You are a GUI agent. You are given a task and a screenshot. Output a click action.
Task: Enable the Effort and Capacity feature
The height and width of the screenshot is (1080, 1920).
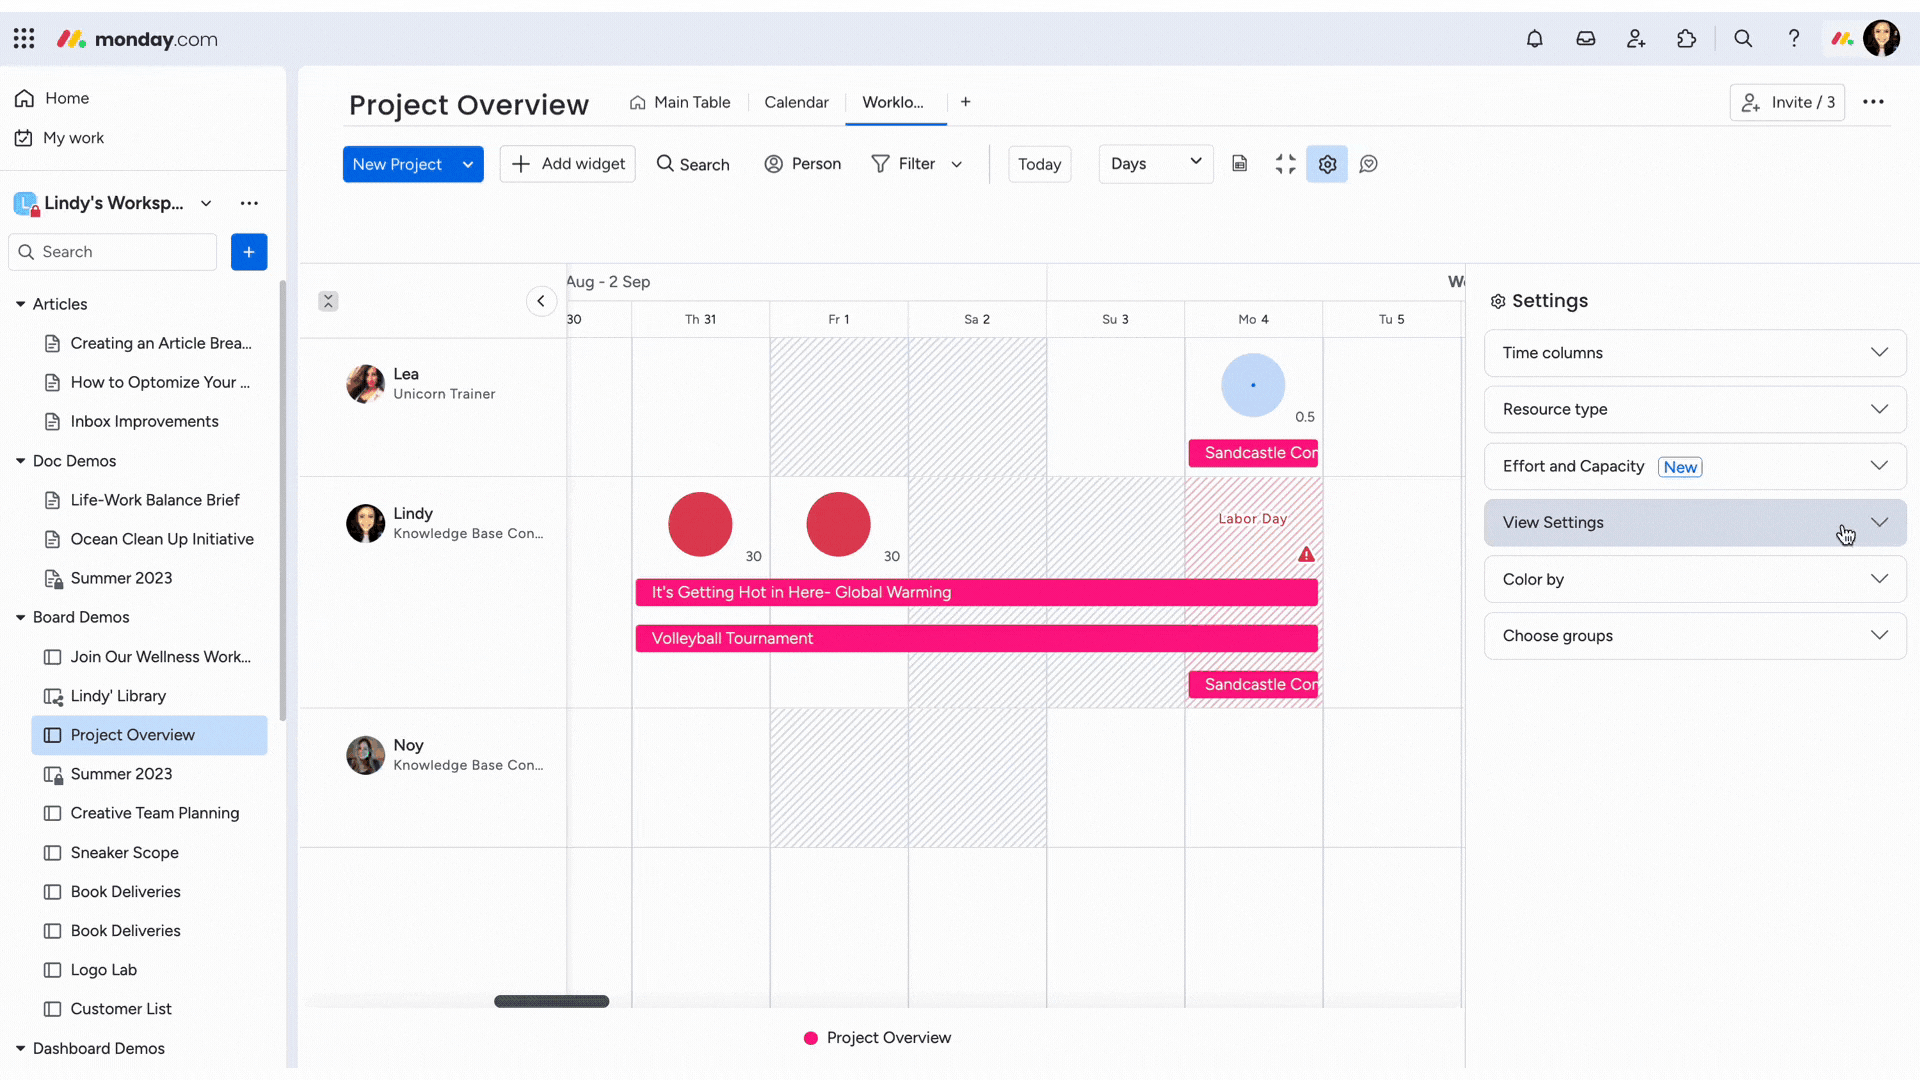click(1692, 465)
